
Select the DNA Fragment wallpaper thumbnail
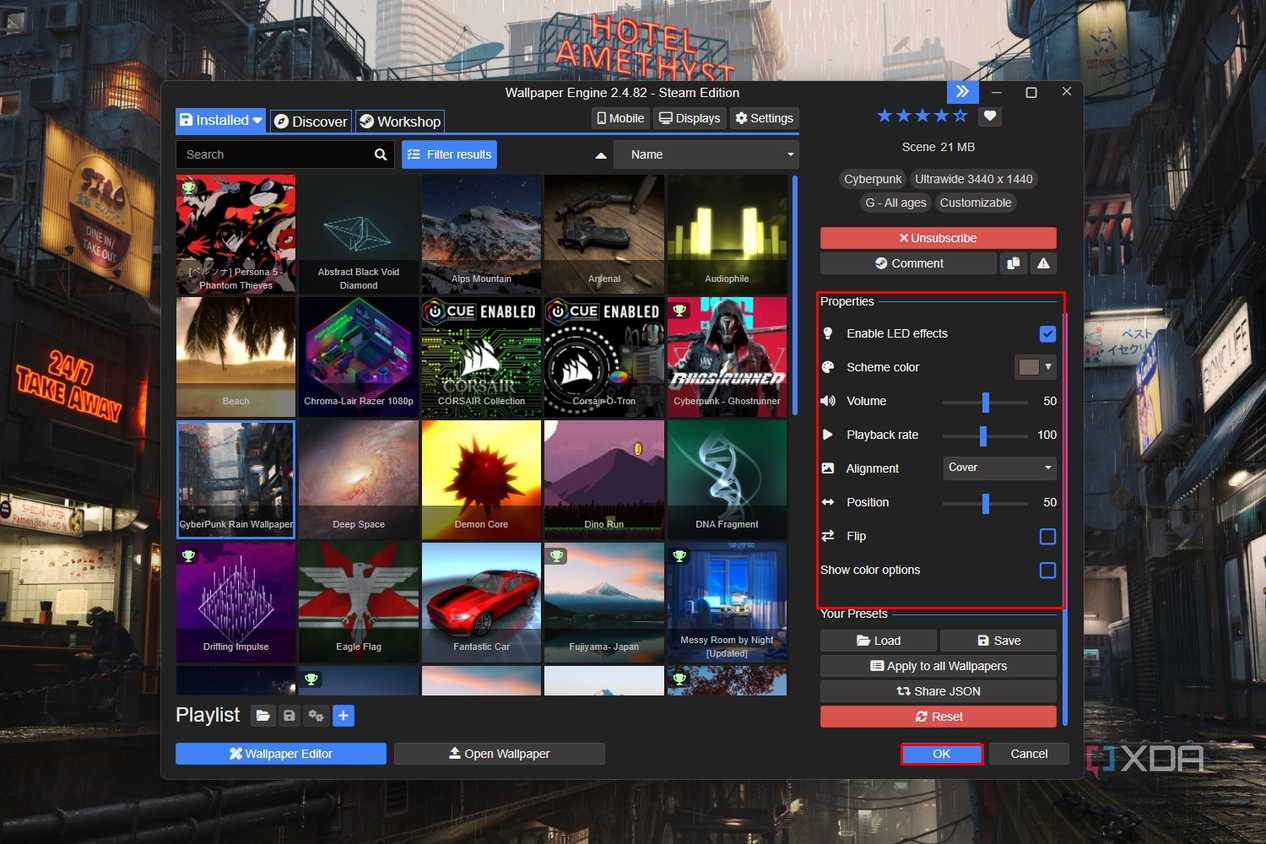click(727, 479)
